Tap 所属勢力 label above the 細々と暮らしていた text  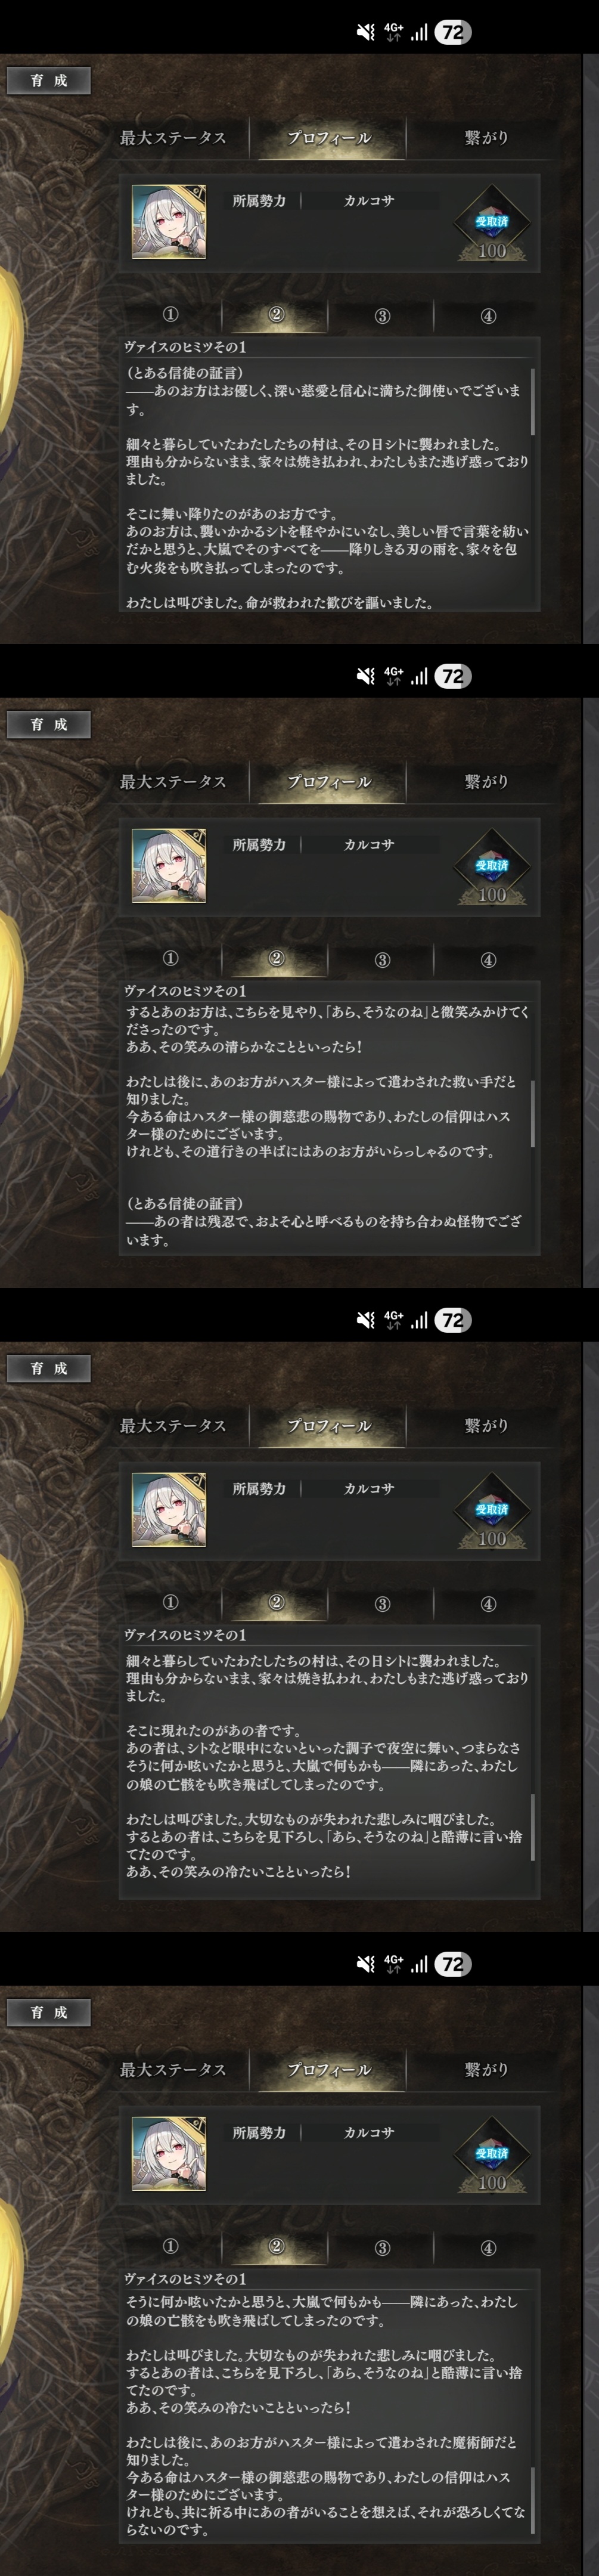tap(259, 1488)
